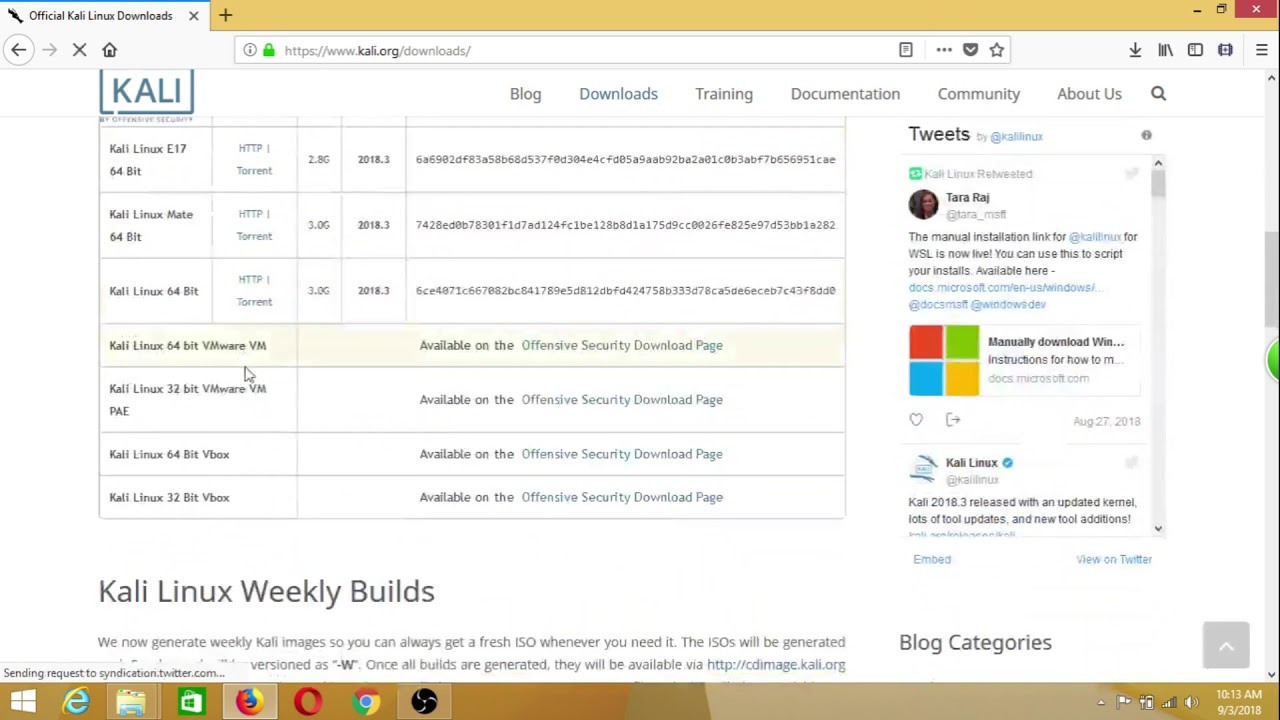The image size is (1280, 720).
Task: Launch Internet Explorer from taskbar
Action: tap(77, 702)
